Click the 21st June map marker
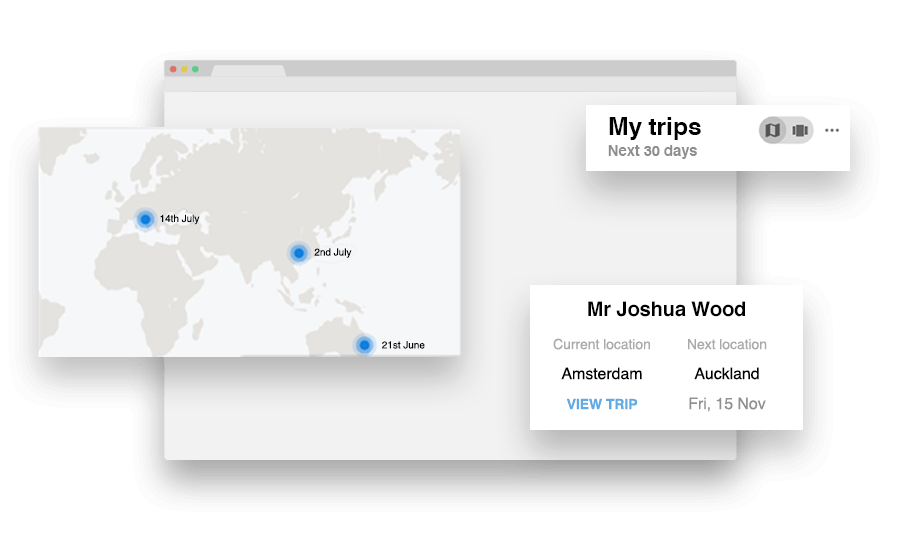The image size is (900, 536). pos(364,345)
